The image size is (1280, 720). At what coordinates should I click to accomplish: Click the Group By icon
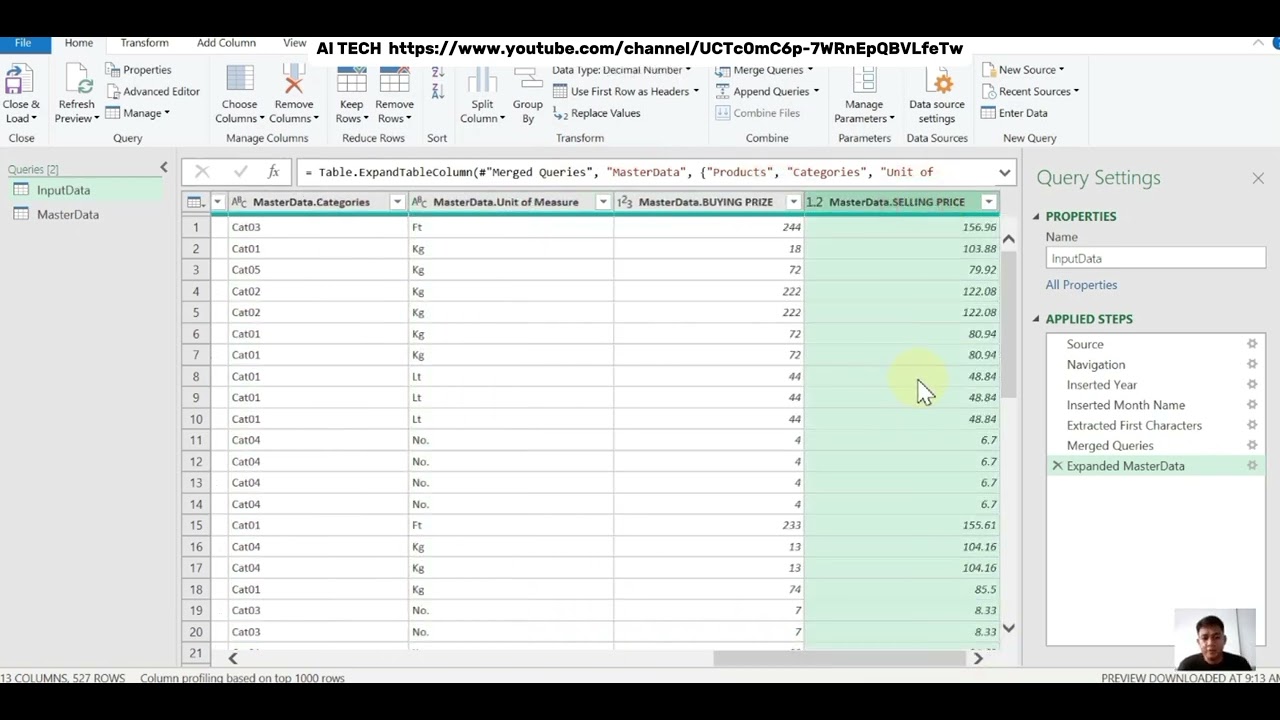coord(527,80)
